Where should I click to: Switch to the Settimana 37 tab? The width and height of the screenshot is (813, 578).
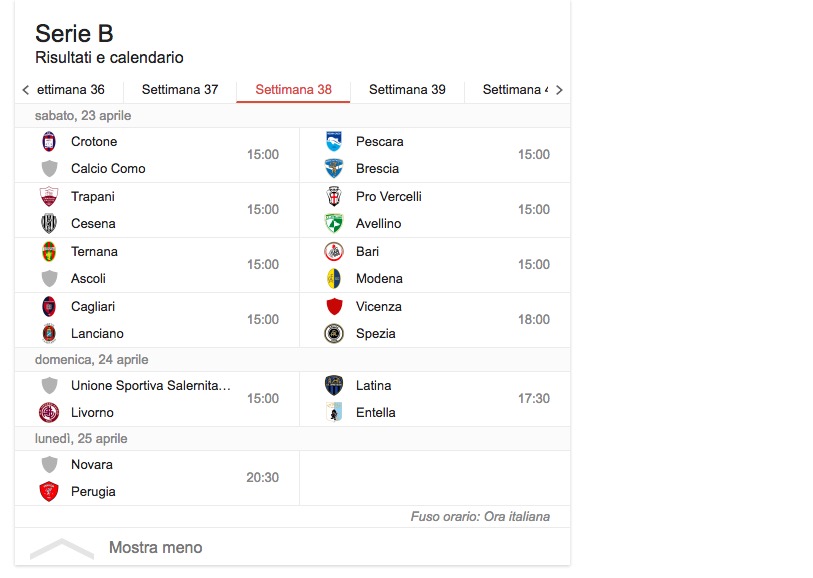click(x=180, y=90)
